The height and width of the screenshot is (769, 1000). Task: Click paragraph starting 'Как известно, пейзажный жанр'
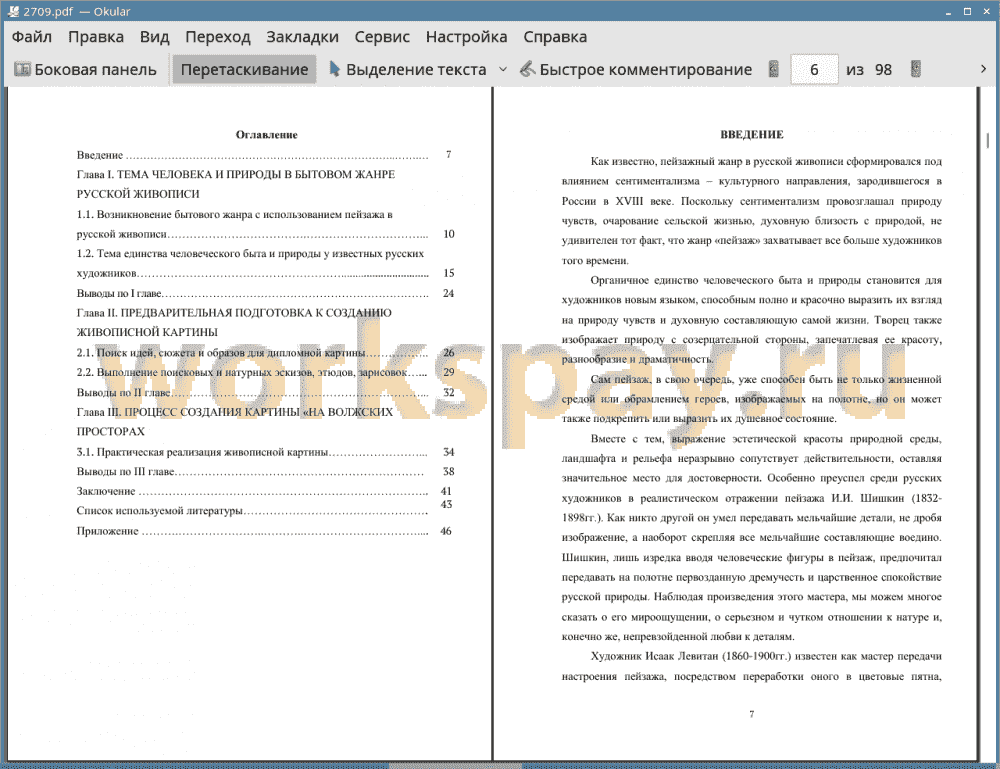coord(751,211)
